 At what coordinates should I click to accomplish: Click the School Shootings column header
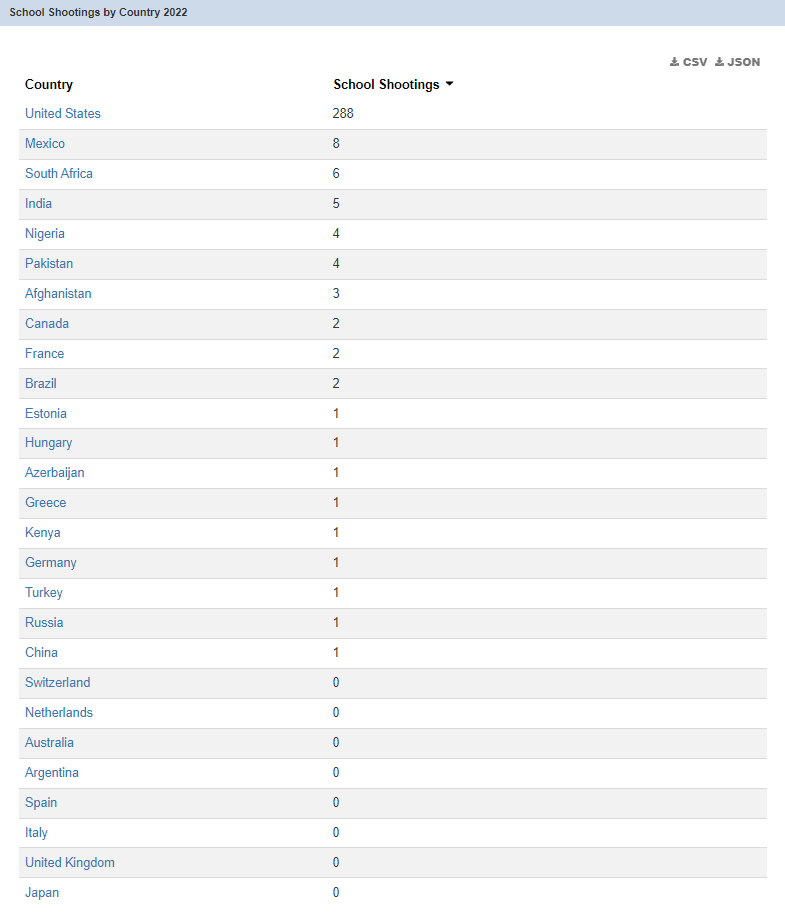[x=386, y=85]
